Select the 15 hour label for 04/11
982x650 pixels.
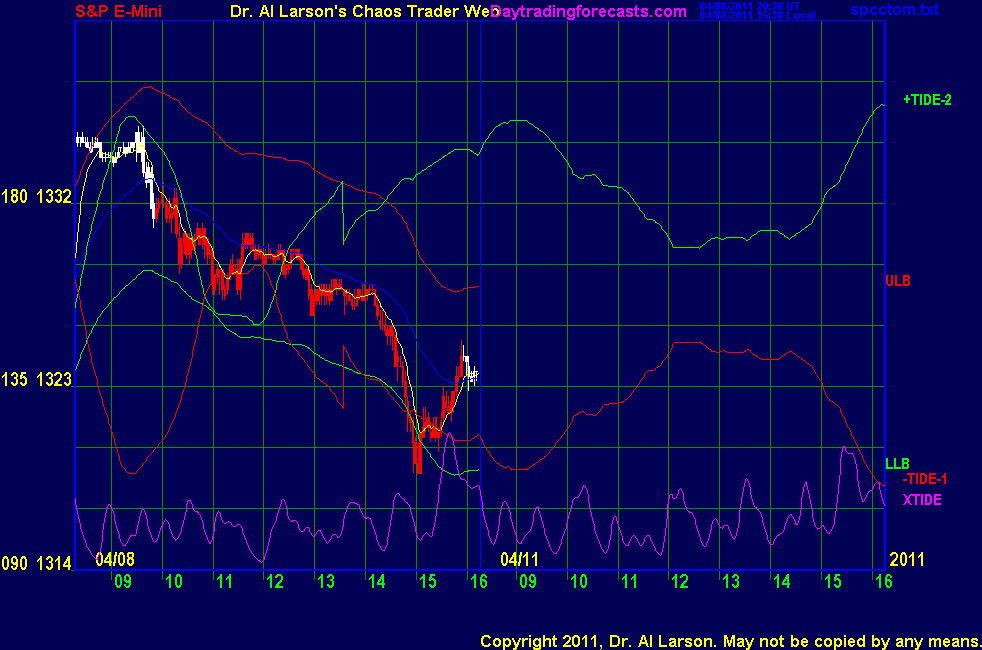(833, 582)
